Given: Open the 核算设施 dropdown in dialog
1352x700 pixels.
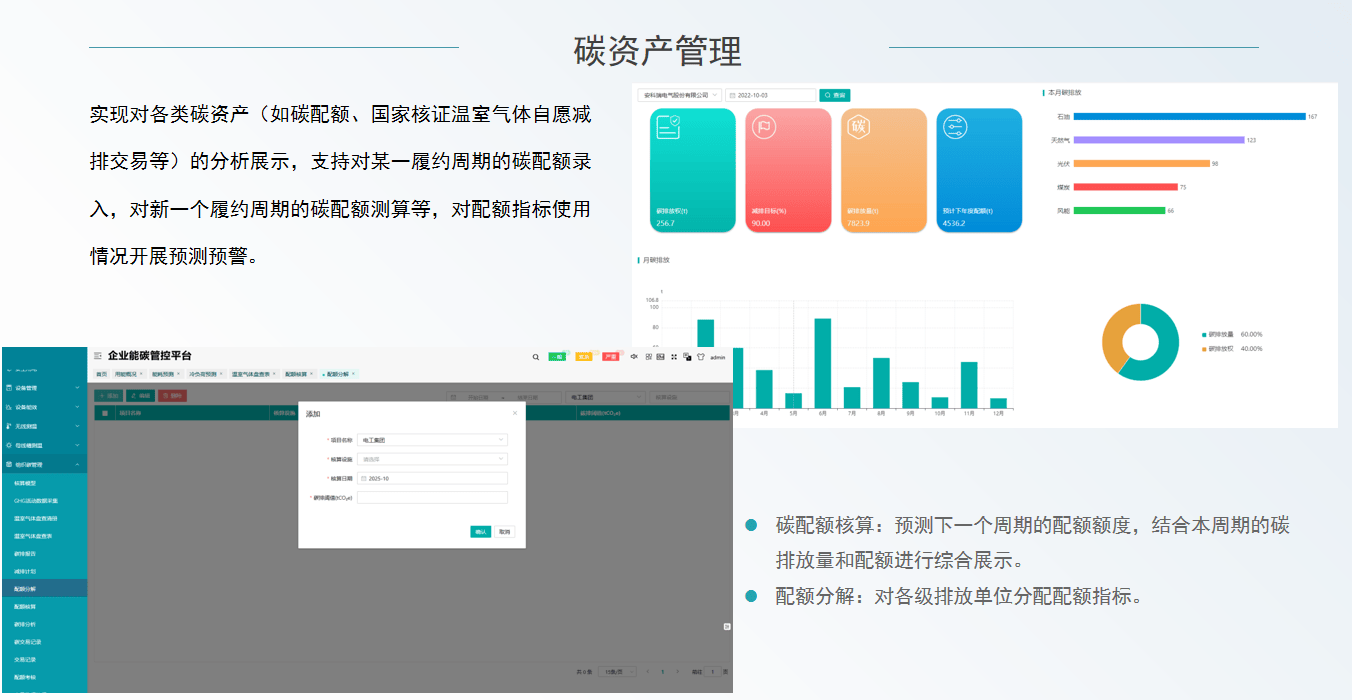Looking at the screenshot, I should coord(432,459).
